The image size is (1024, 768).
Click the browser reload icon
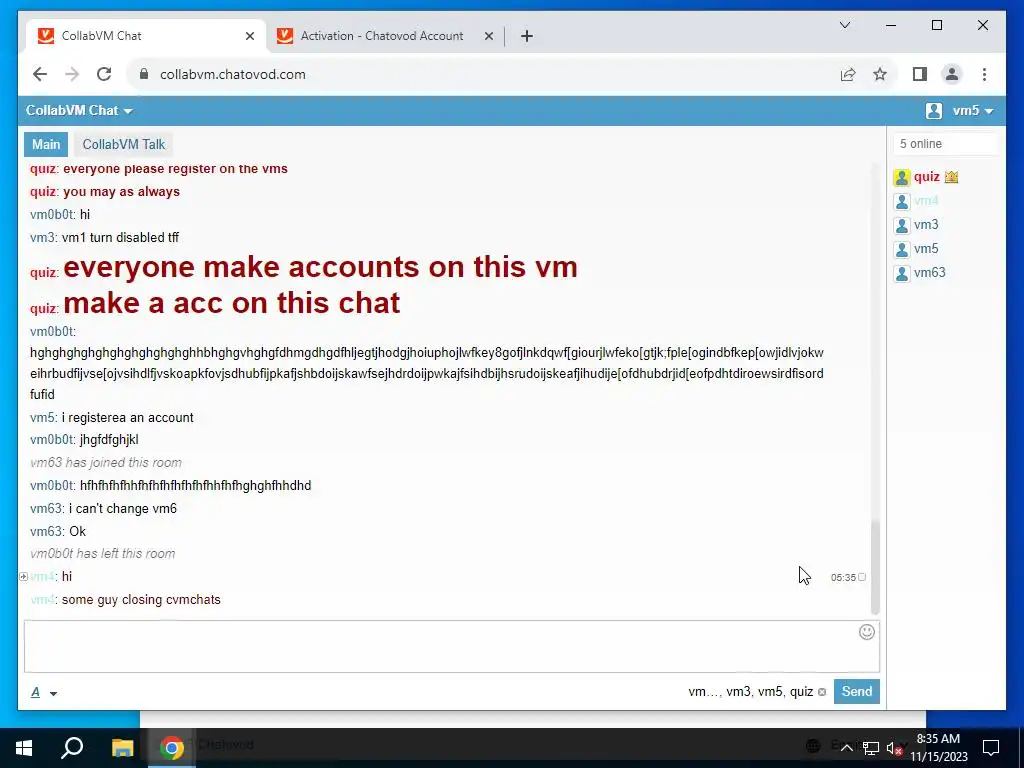(104, 74)
